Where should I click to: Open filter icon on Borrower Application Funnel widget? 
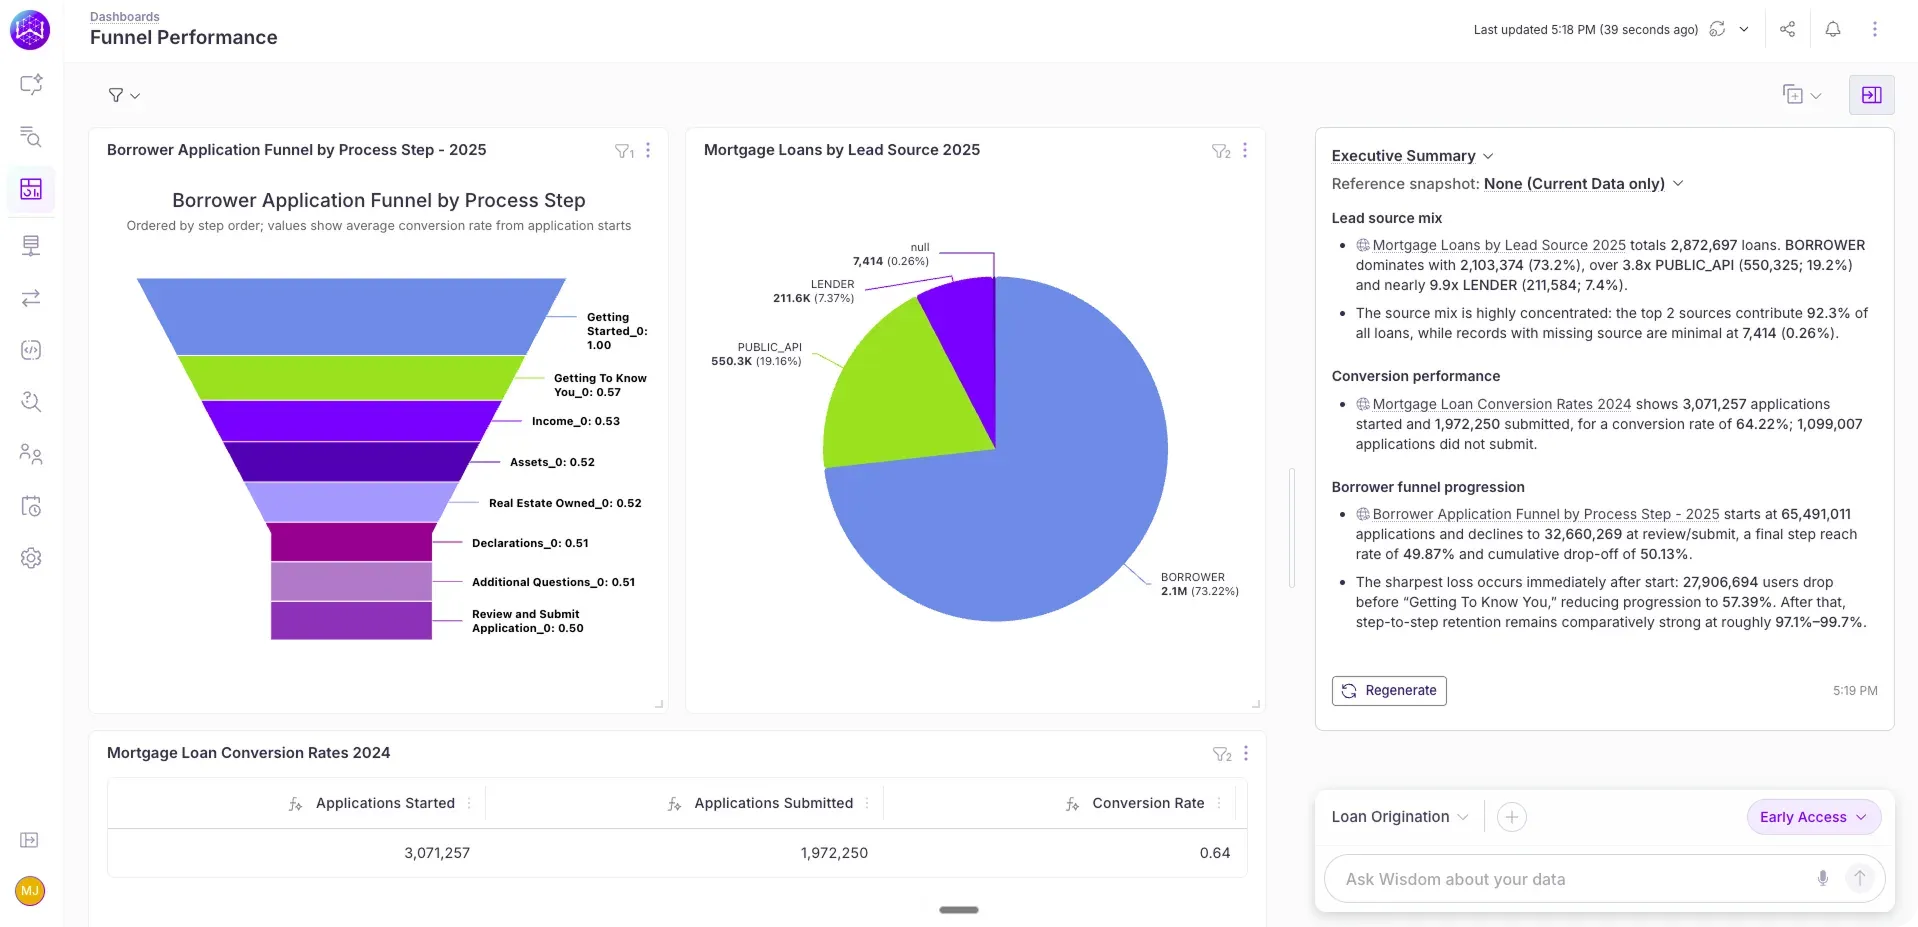coord(624,151)
